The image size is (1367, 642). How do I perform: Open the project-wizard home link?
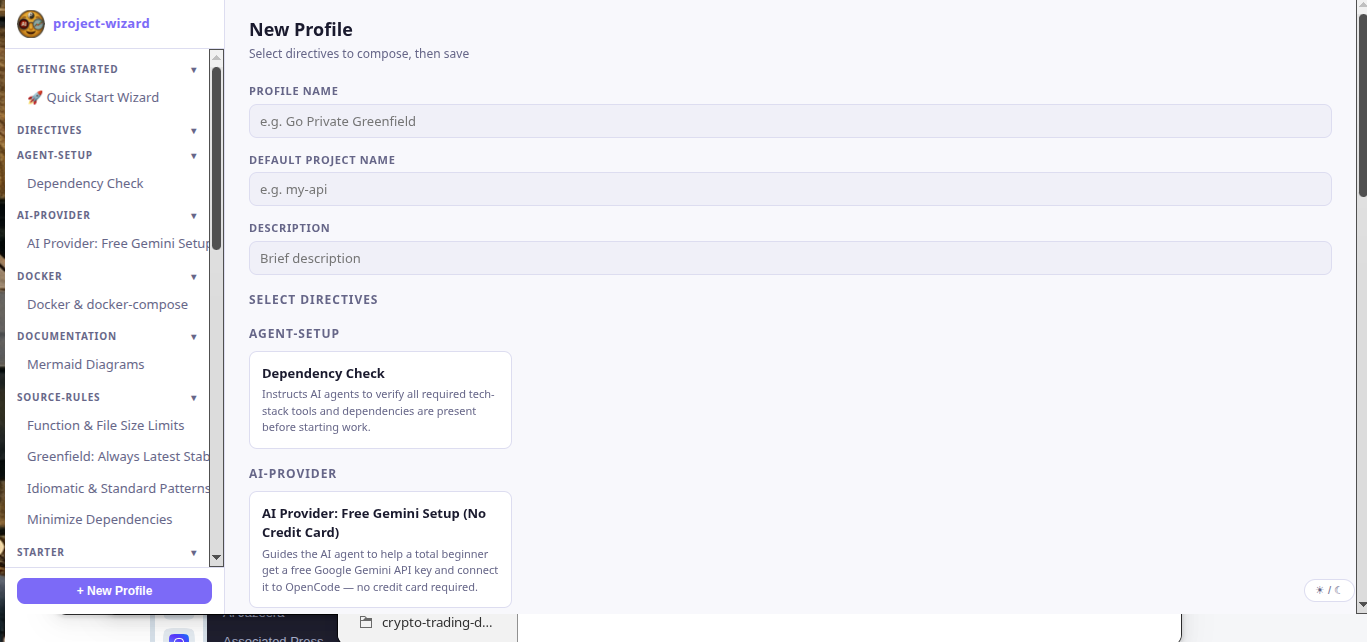click(101, 23)
